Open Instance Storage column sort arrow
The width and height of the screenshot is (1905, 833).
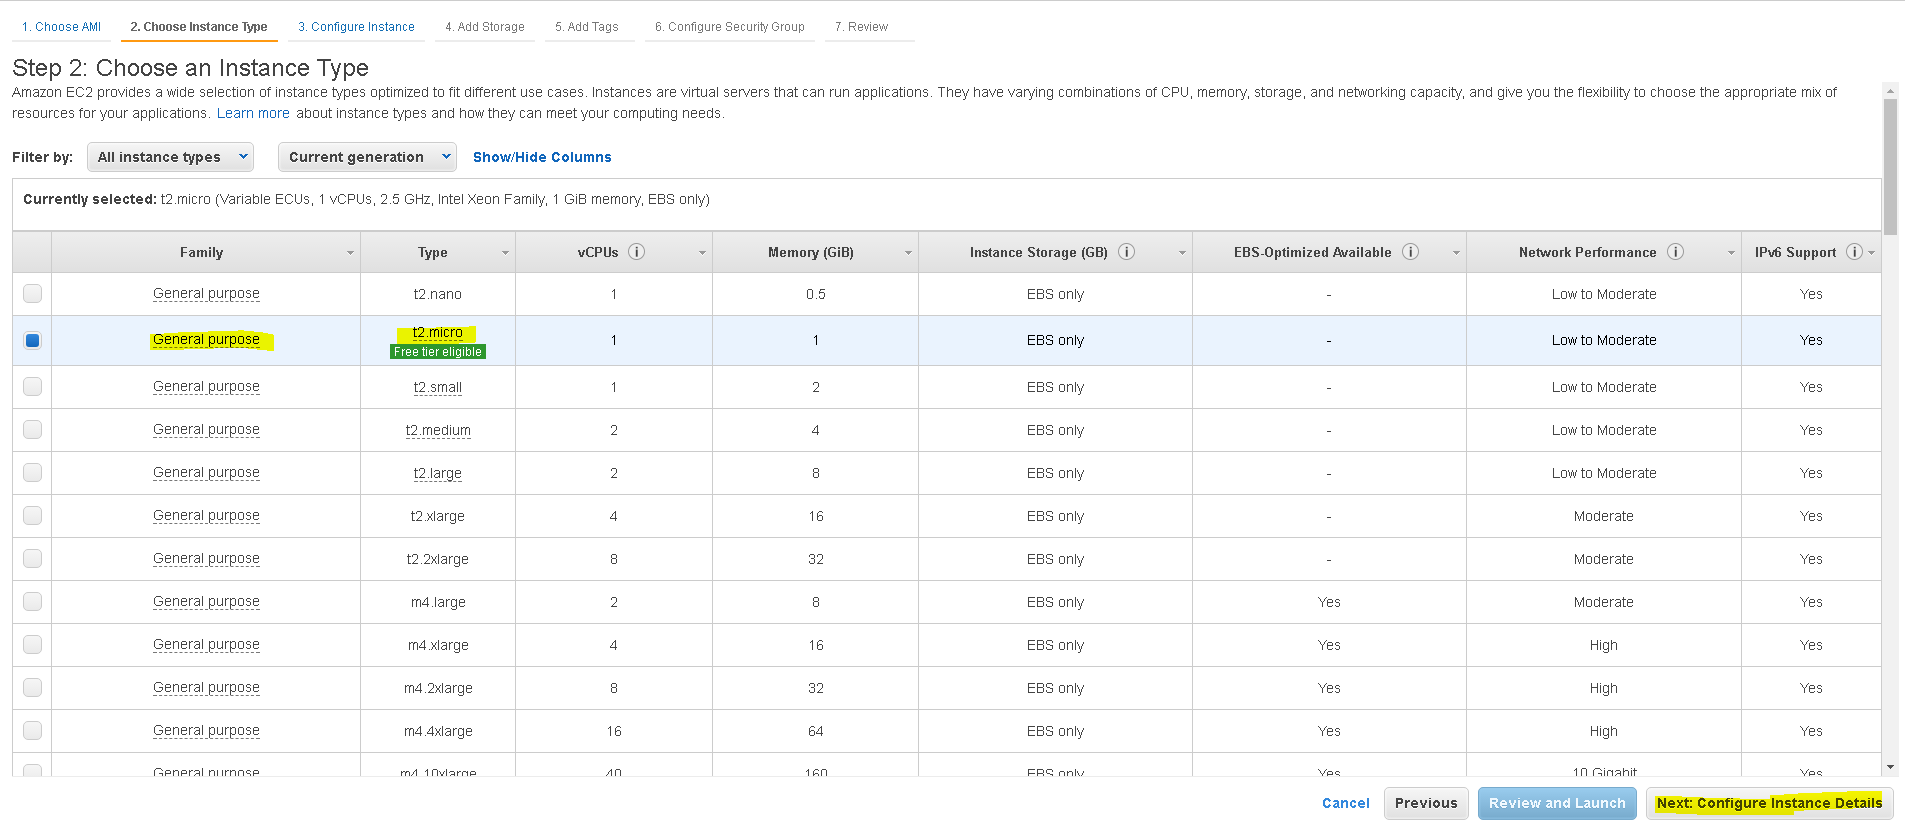click(x=1182, y=253)
